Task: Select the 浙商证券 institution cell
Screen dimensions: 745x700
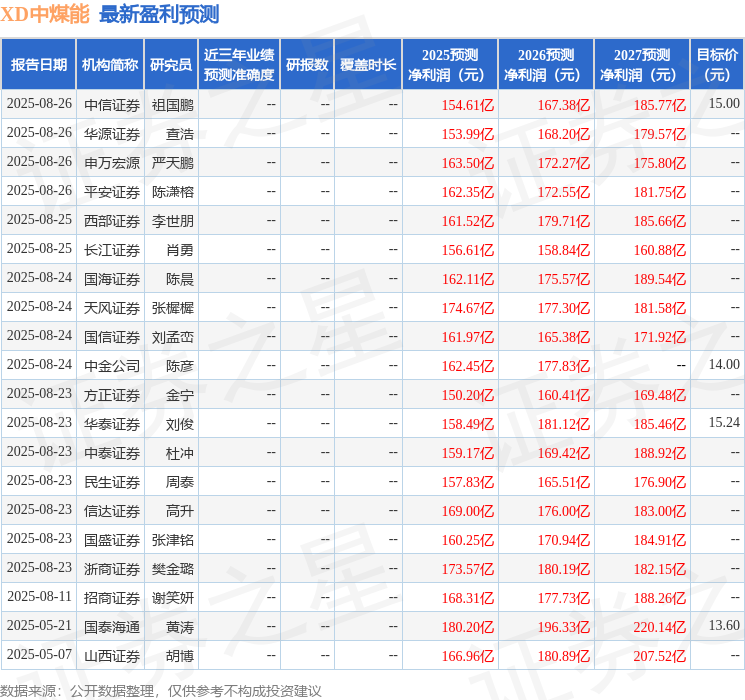Action: 112,569
